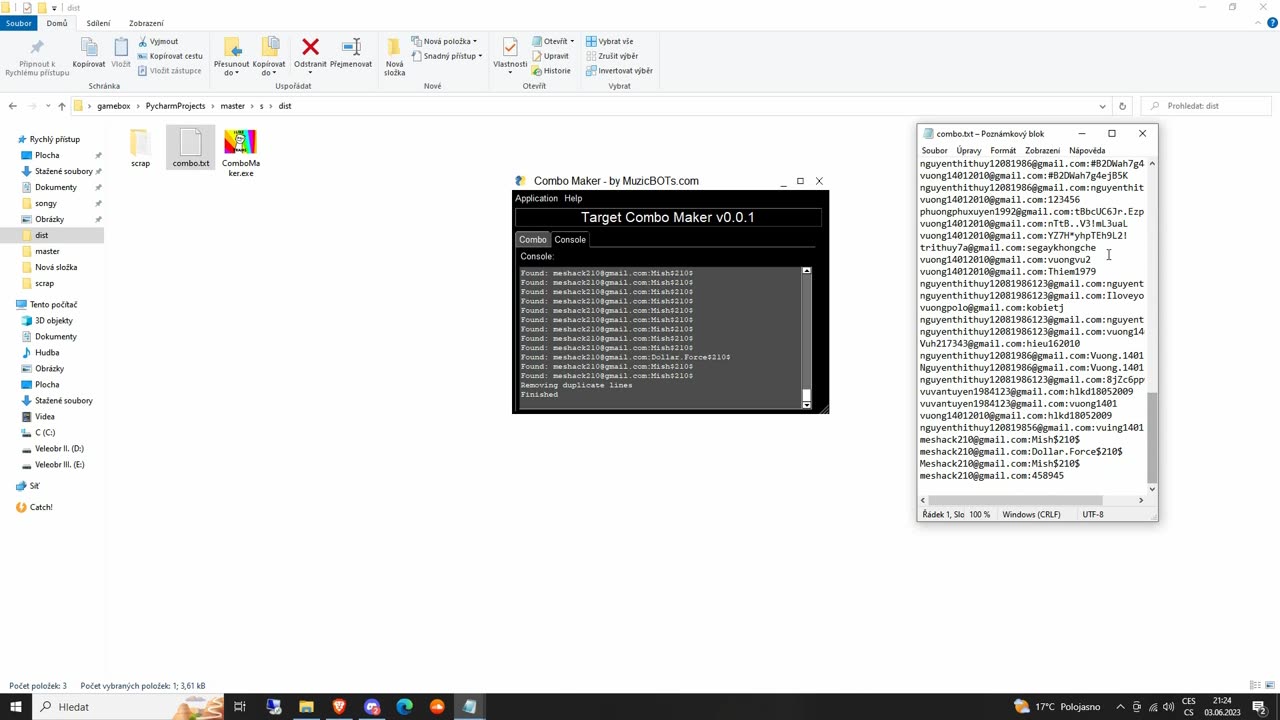Open the Copy to (Kopírovat do) dropdown
1280x720 pixels.
[x=269, y=57]
